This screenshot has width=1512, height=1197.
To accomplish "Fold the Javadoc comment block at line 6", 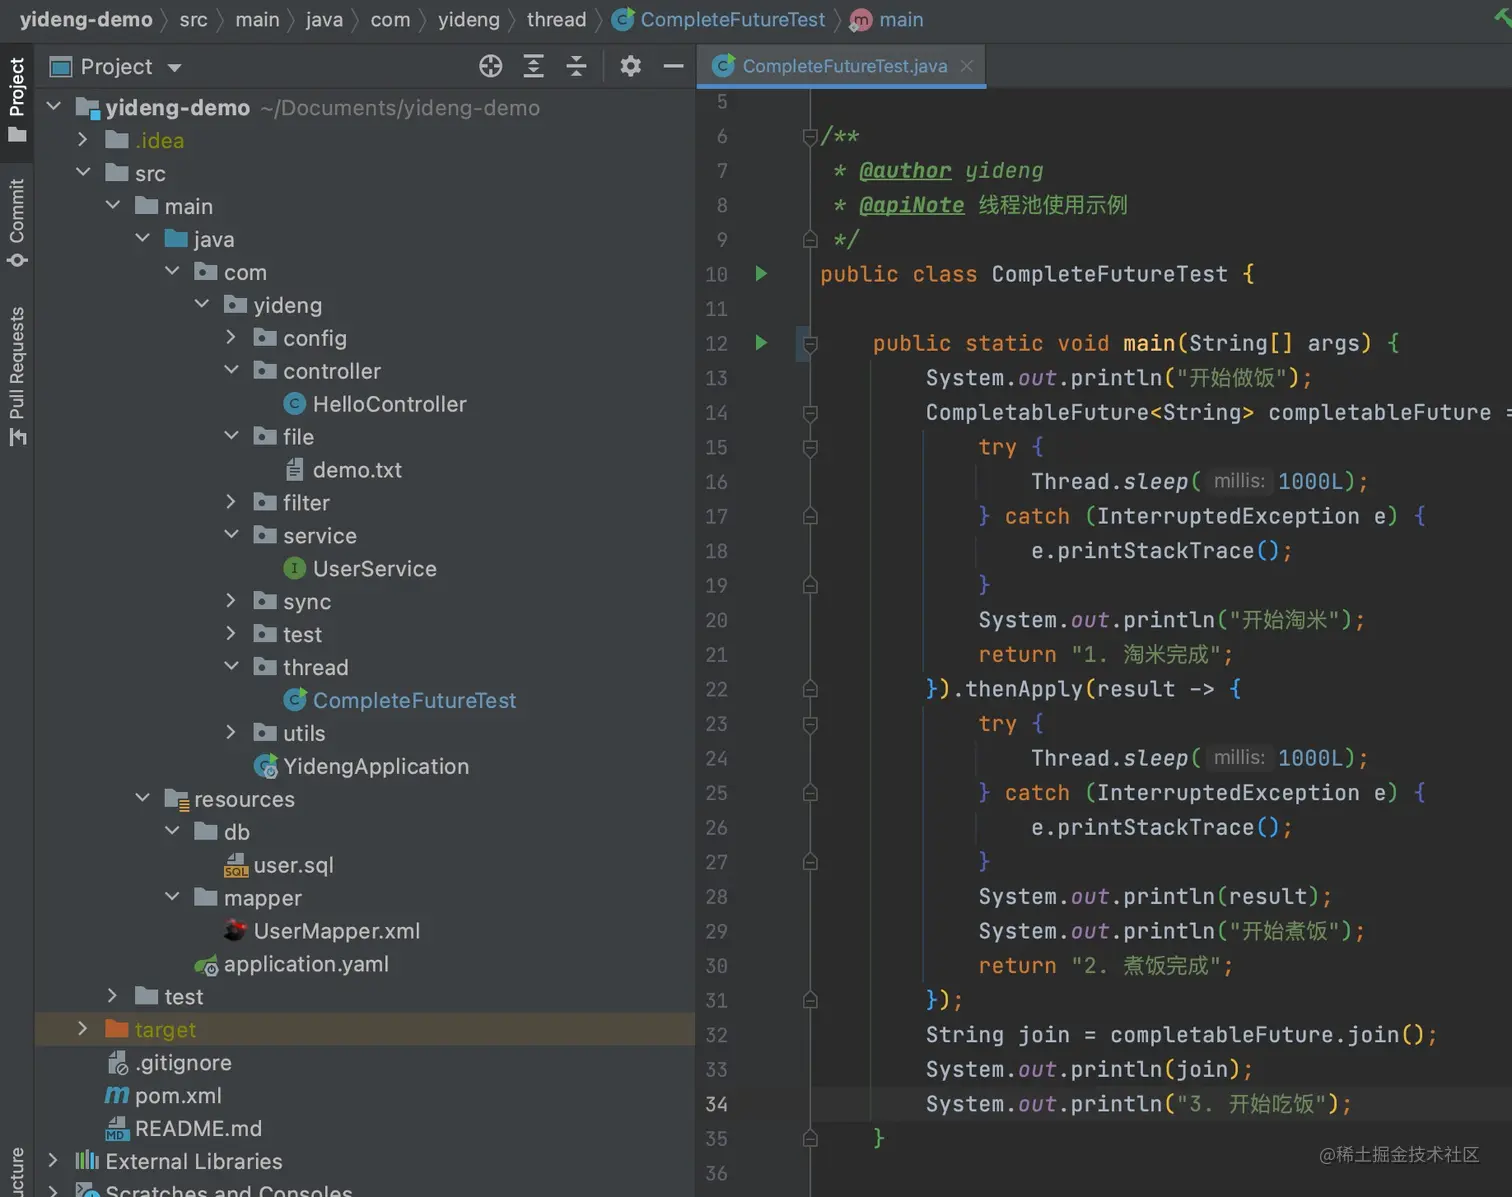I will tap(810, 137).
